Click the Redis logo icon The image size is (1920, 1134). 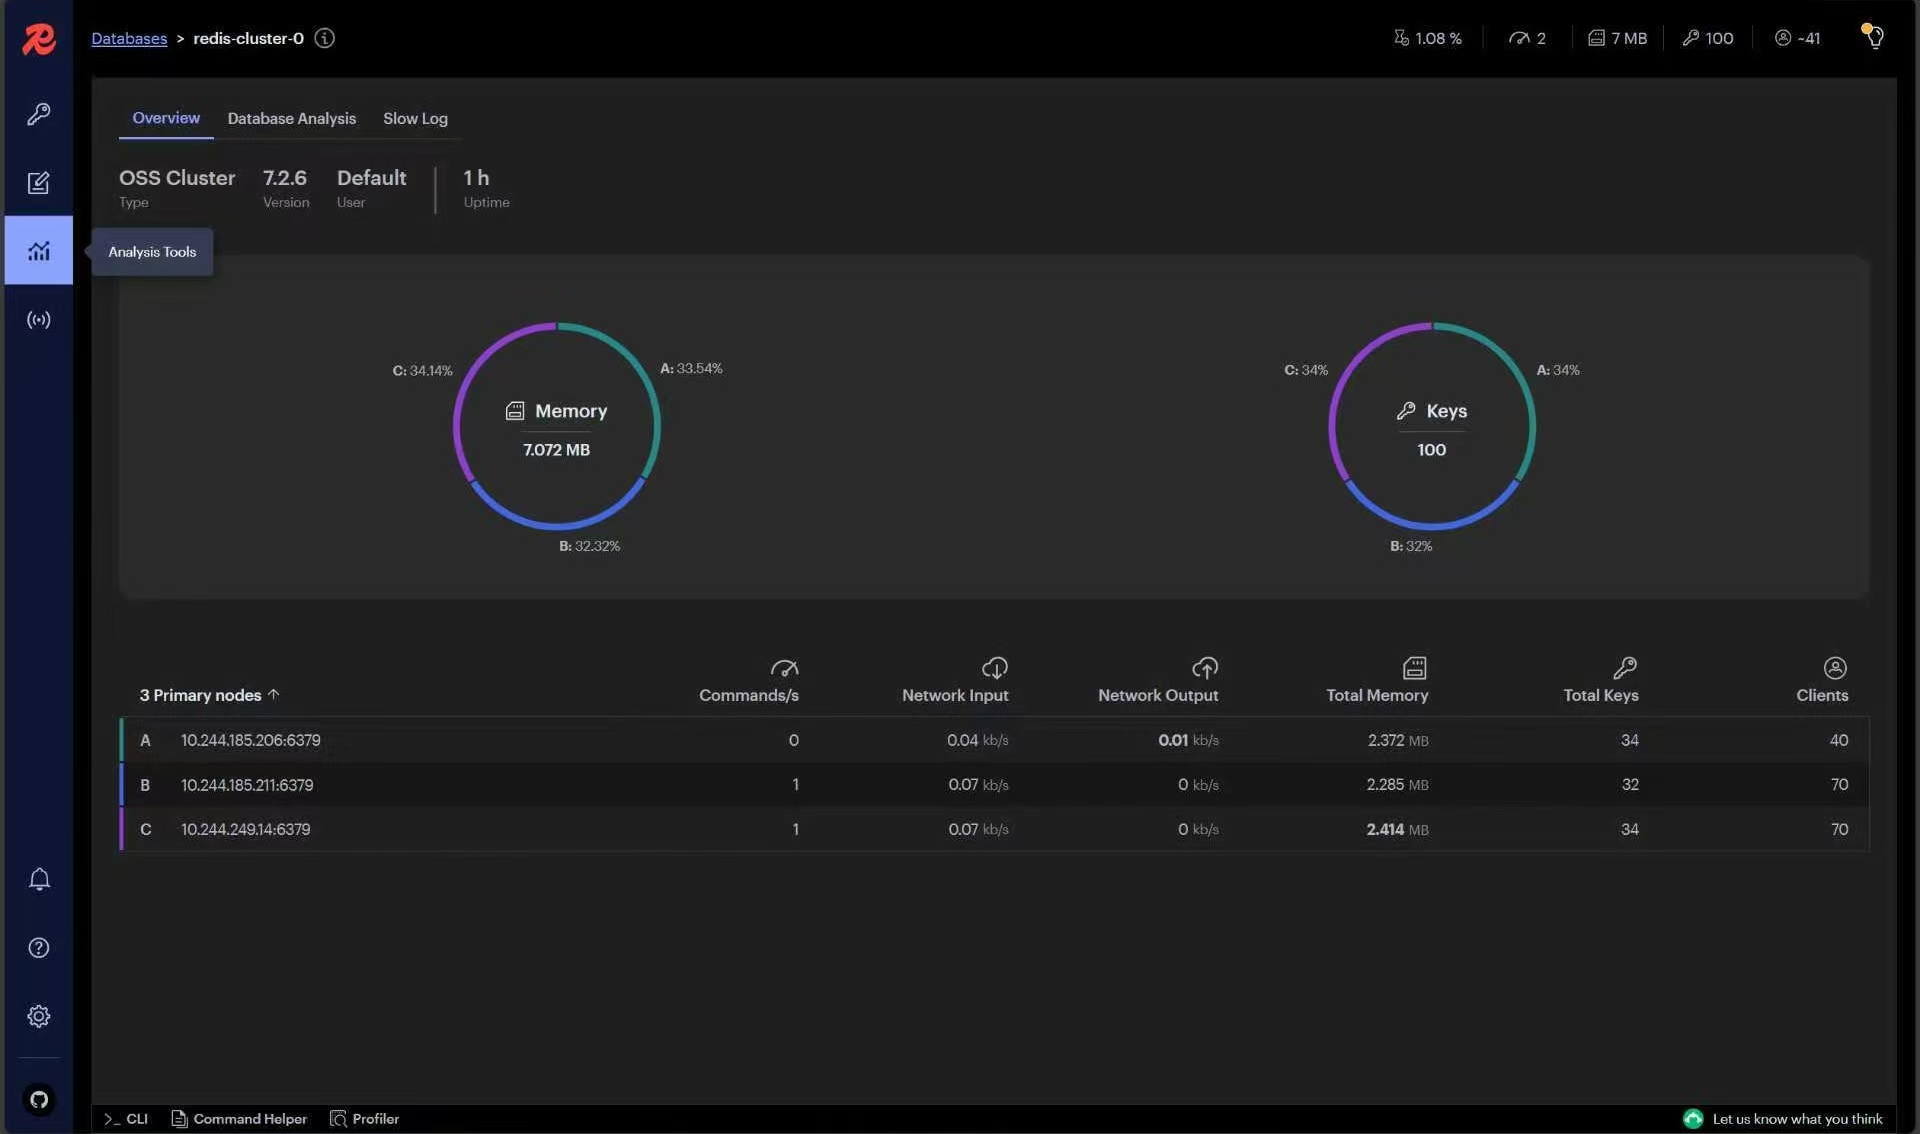point(39,39)
